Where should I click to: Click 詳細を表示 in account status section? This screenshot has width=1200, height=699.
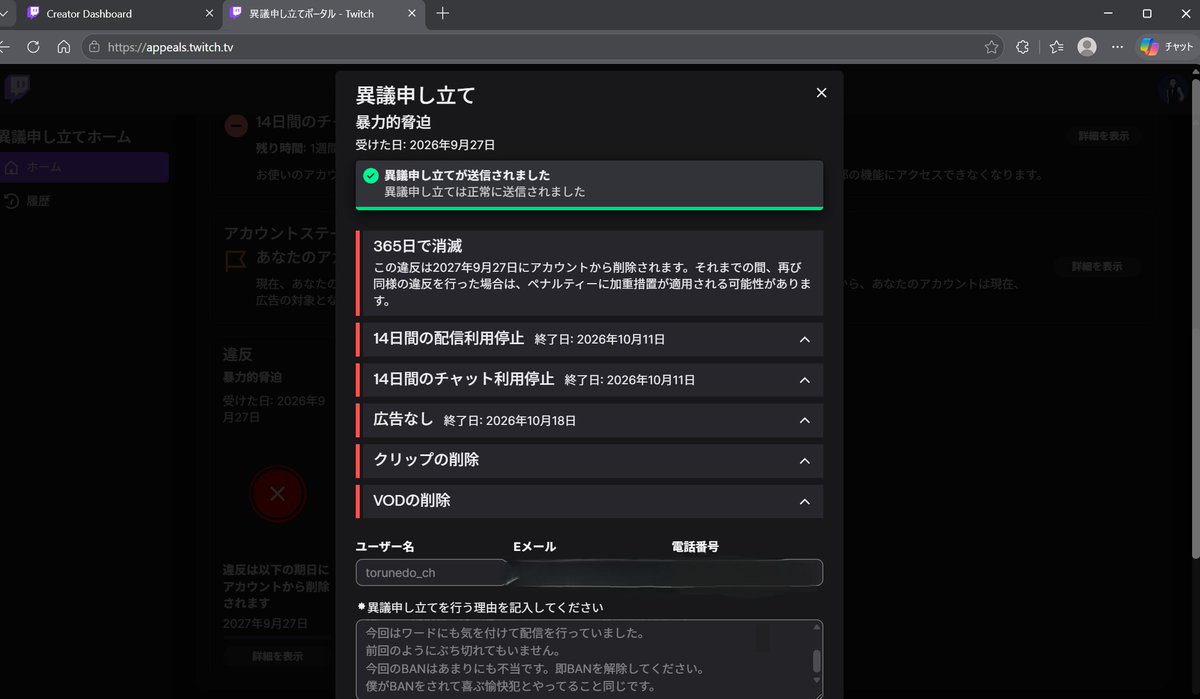[x=1096, y=267]
